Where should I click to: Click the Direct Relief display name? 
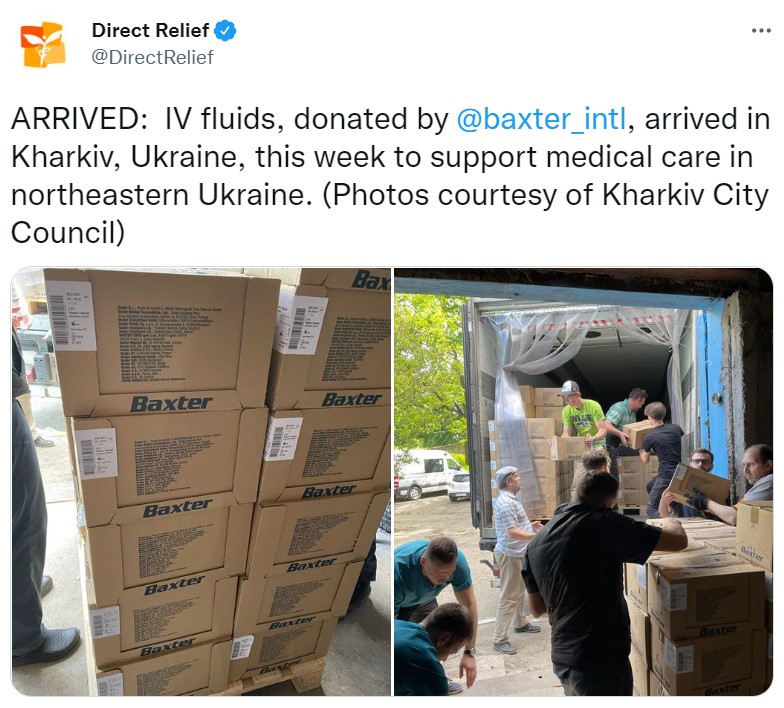point(150,30)
